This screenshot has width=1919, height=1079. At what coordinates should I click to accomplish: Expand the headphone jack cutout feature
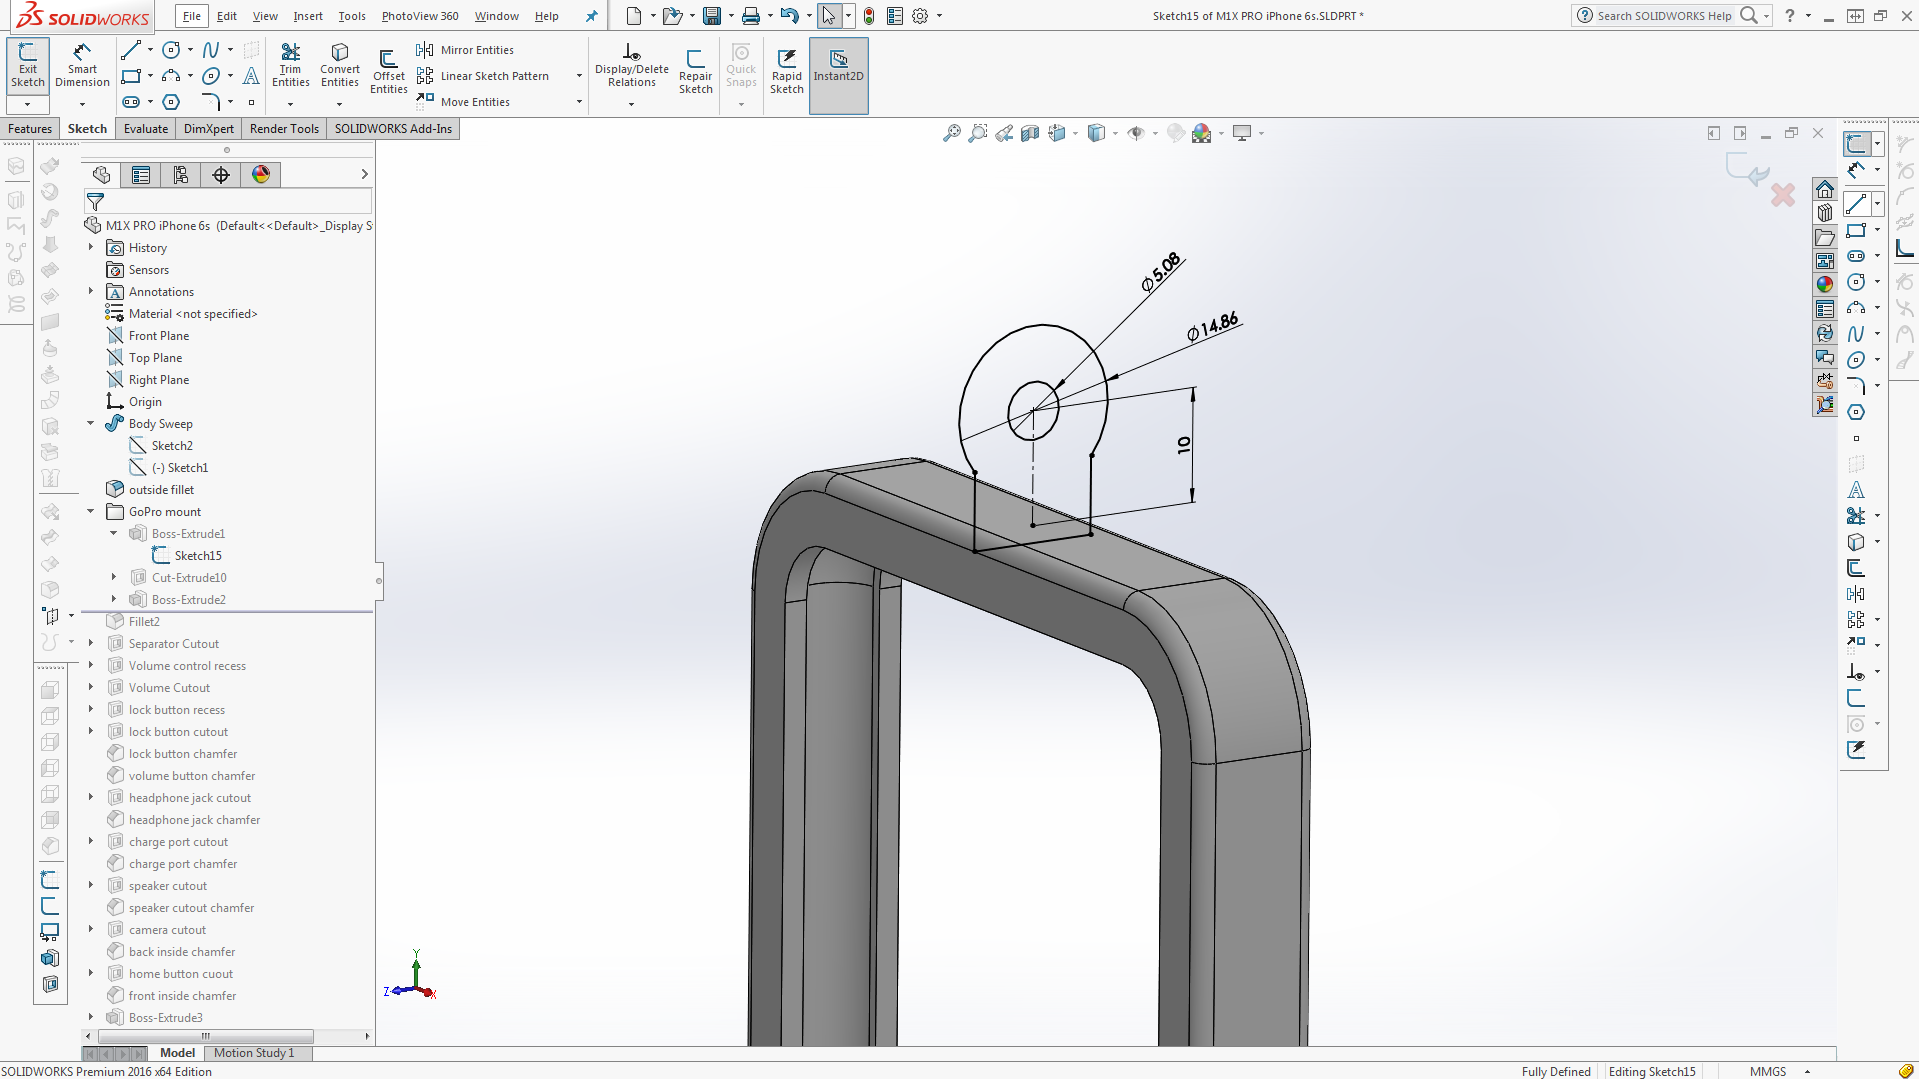pyautogui.click(x=91, y=797)
